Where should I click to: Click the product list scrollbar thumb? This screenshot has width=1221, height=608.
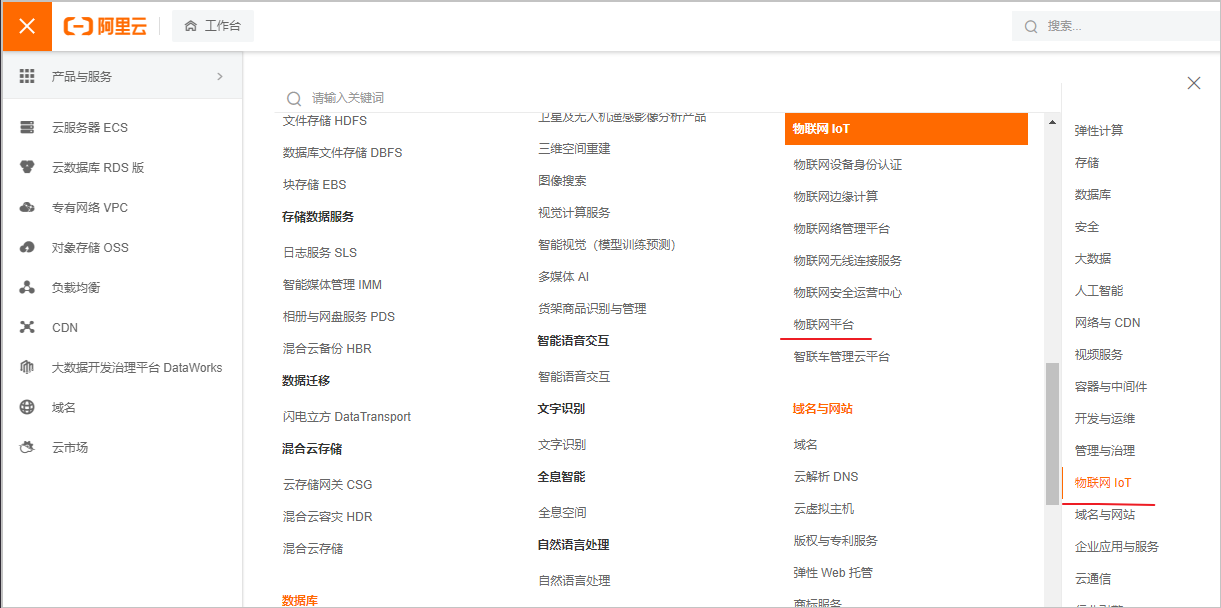pyautogui.click(x=1051, y=434)
